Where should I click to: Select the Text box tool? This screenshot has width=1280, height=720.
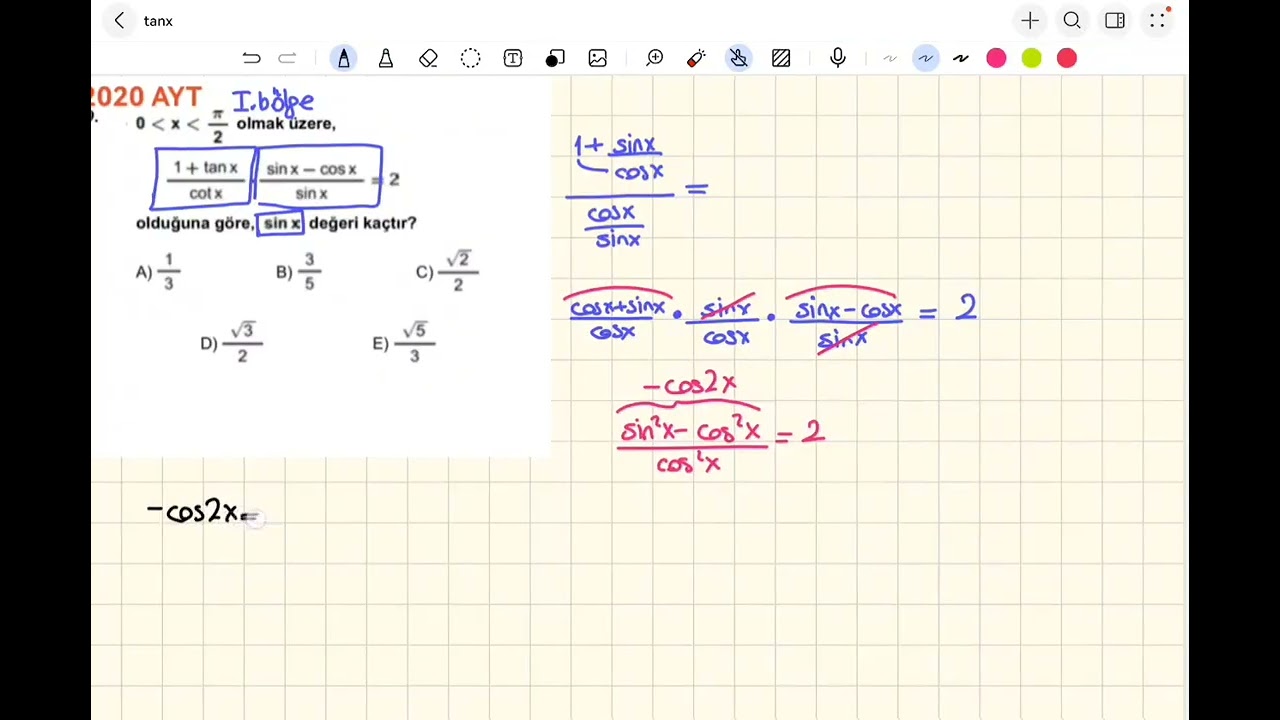tap(513, 59)
